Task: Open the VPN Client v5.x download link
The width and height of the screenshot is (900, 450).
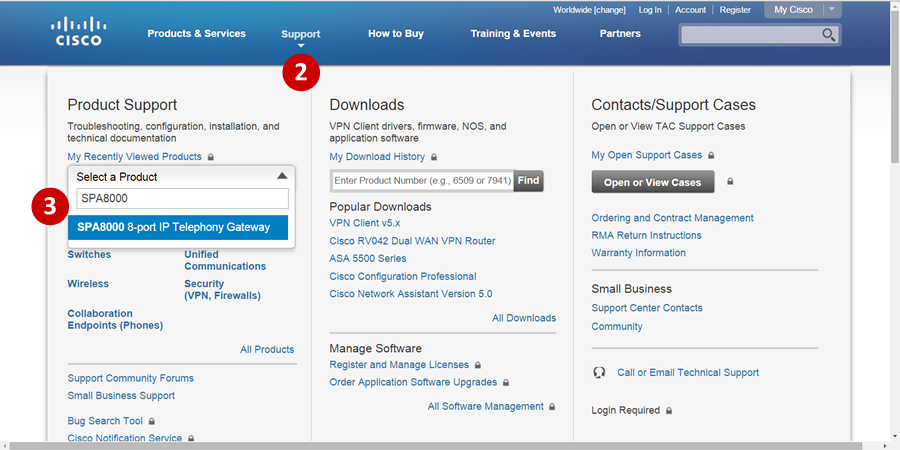Action: point(364,223)
